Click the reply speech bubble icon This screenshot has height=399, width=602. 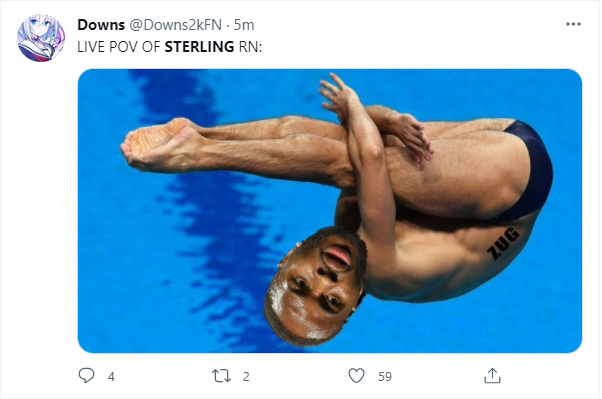[86, 375]
